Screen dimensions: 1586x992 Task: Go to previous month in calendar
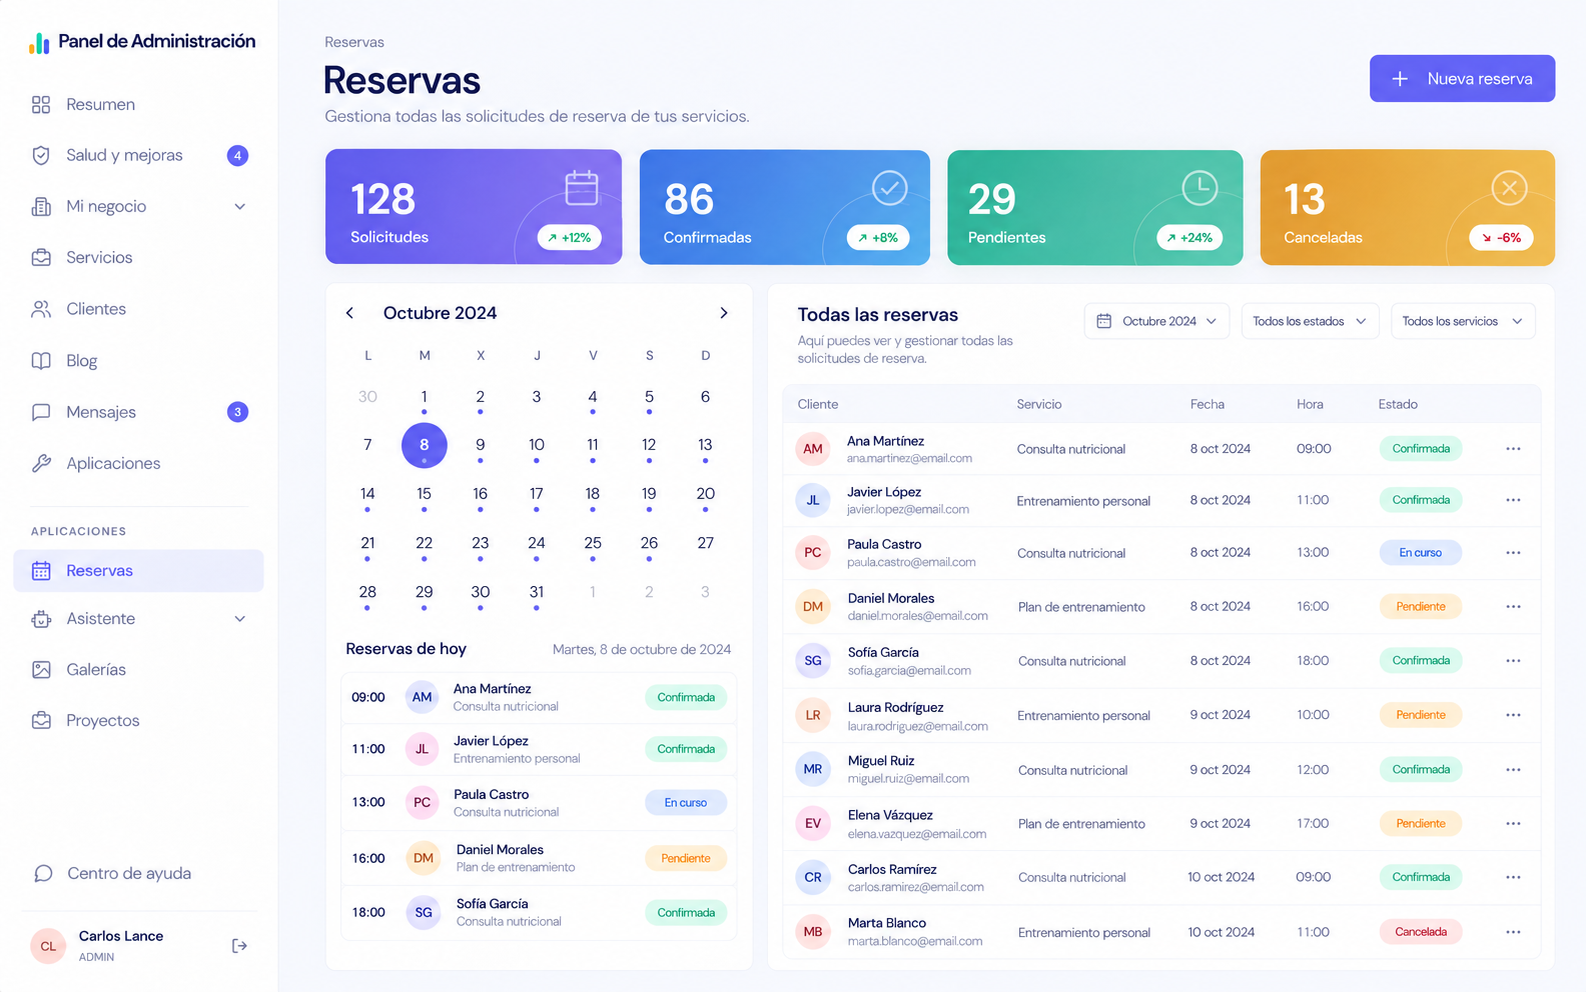tap(350, 313)
